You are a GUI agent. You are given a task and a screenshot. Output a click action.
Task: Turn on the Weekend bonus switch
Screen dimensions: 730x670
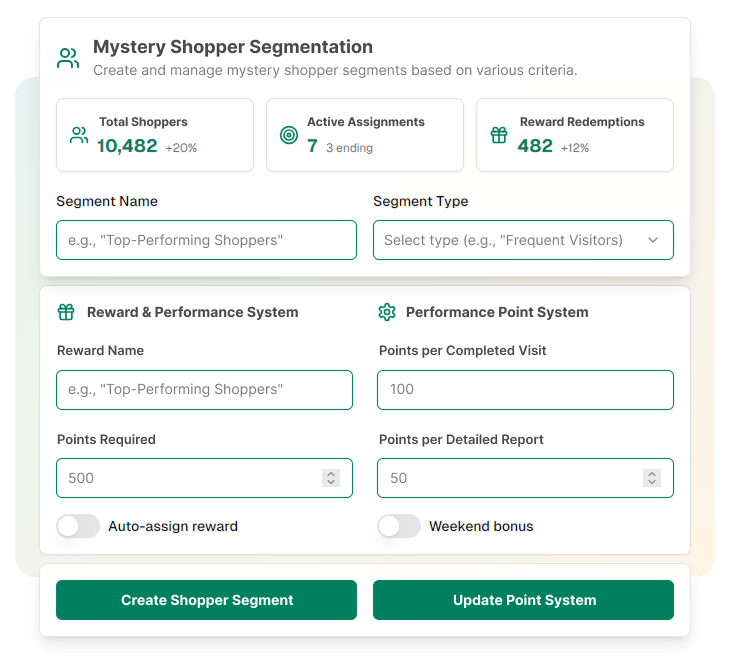point(399,526)
